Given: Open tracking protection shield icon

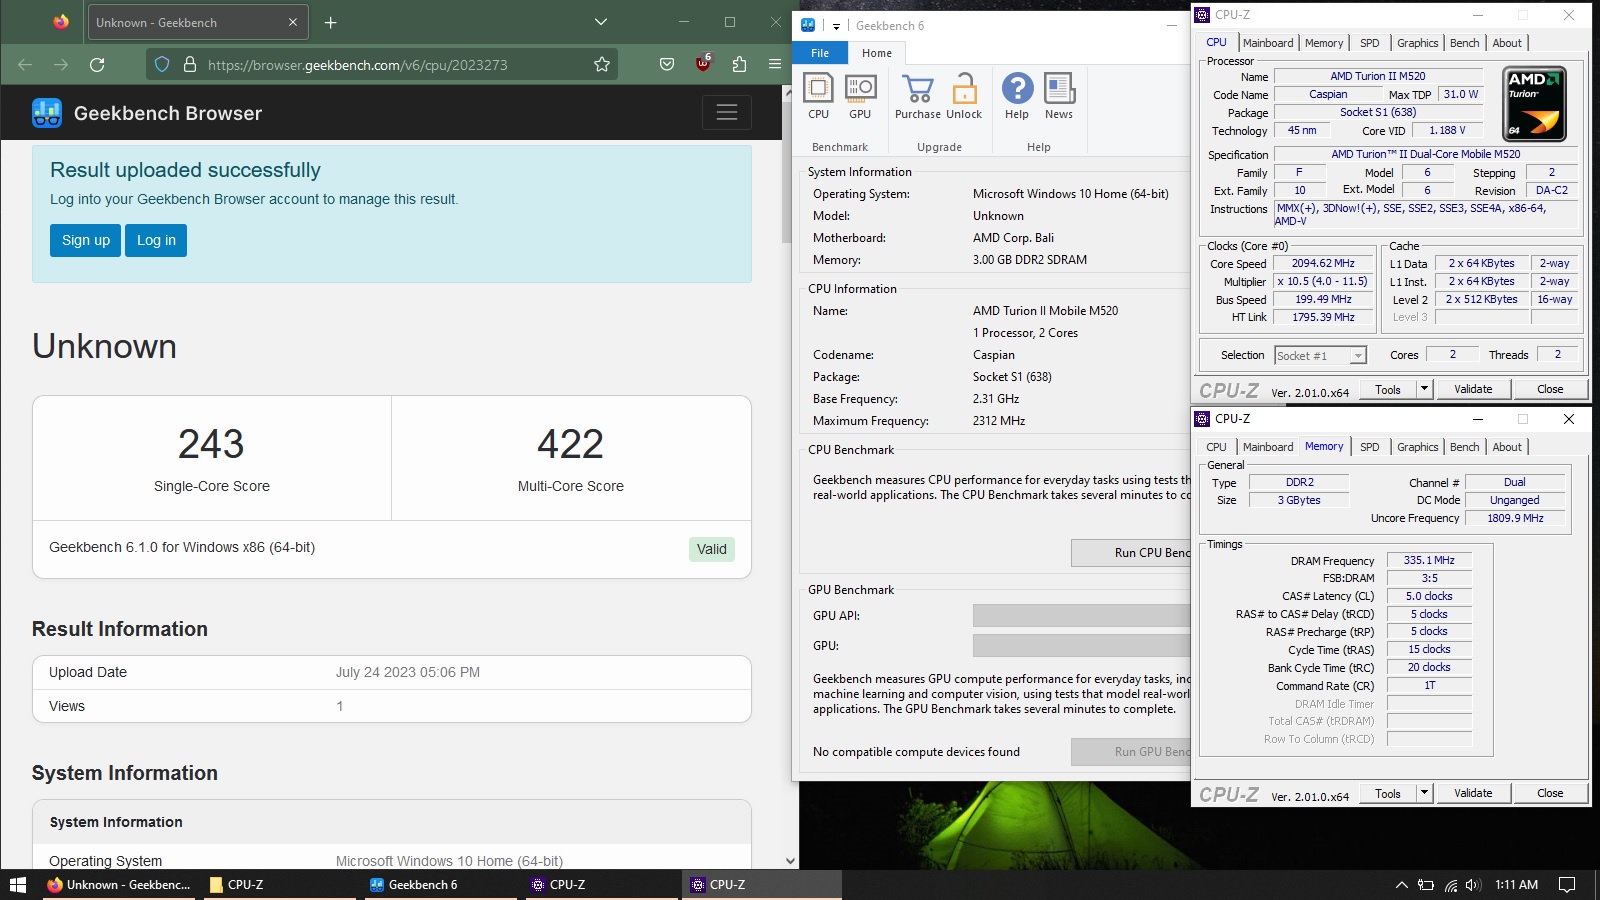Looking at the screenshot, I should (162, 64).
